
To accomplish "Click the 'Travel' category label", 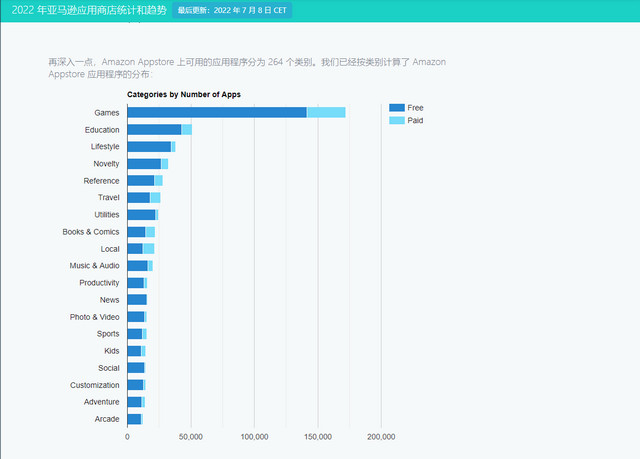I will tap(109, 197).
